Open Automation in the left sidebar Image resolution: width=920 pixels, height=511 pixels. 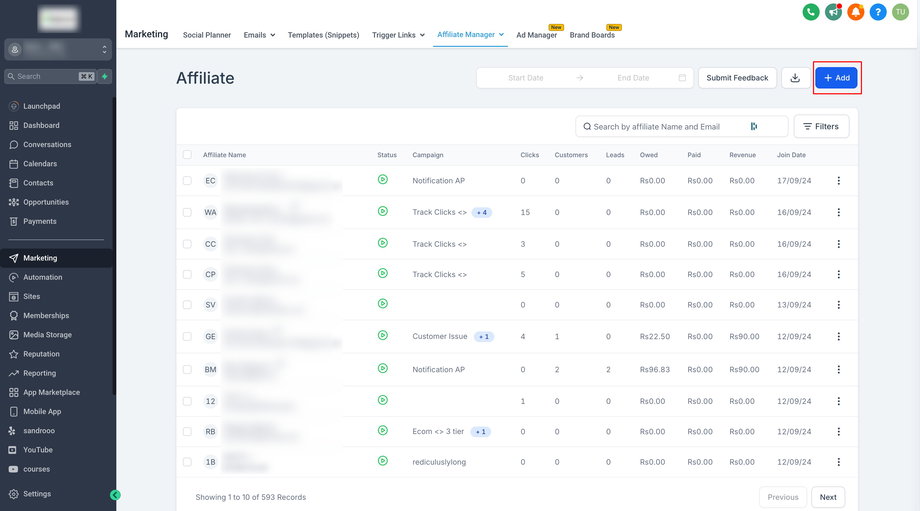pos(43,277)
